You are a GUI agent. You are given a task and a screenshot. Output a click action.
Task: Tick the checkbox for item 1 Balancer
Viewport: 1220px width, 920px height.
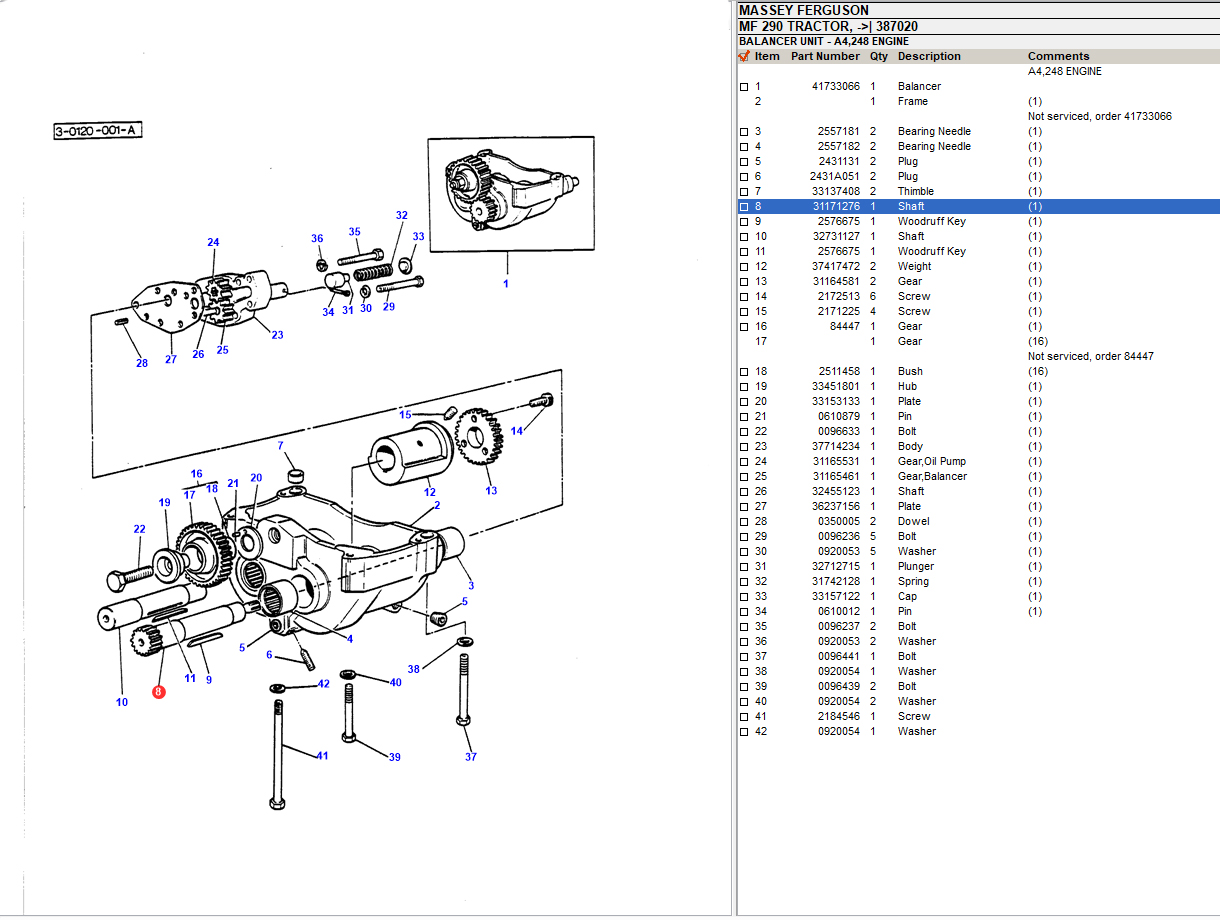(x=744, y=87)
